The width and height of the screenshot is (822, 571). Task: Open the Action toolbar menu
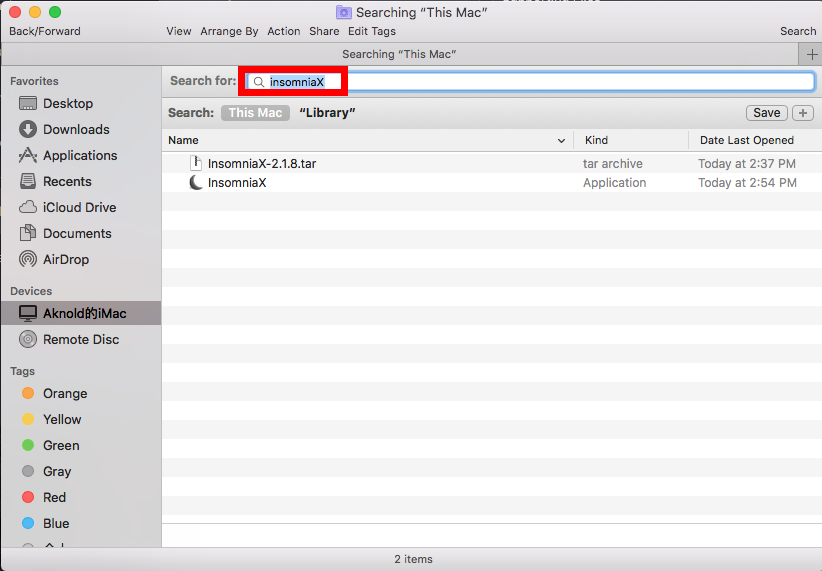point(283,31)
